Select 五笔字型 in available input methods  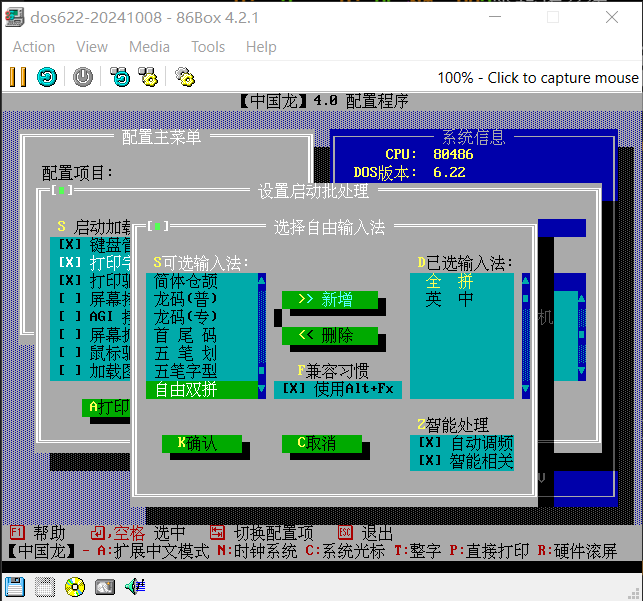(186, 371)
